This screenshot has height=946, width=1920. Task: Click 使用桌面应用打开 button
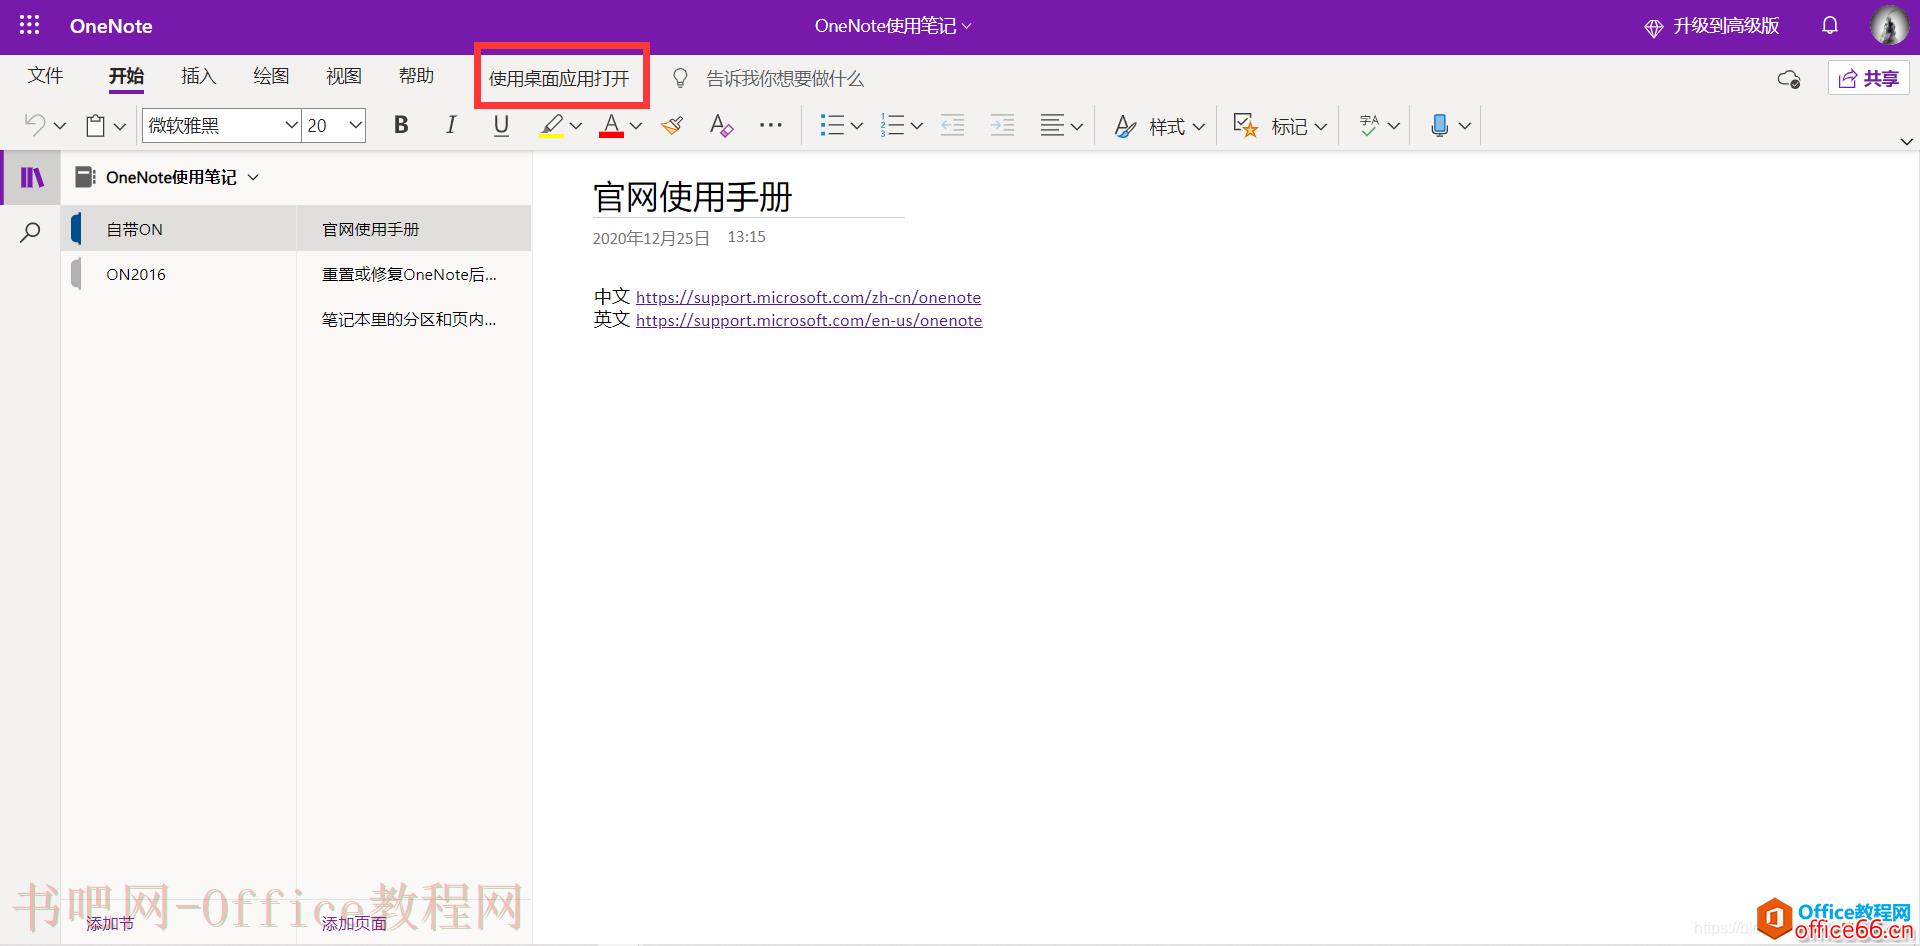click(559, 78)
